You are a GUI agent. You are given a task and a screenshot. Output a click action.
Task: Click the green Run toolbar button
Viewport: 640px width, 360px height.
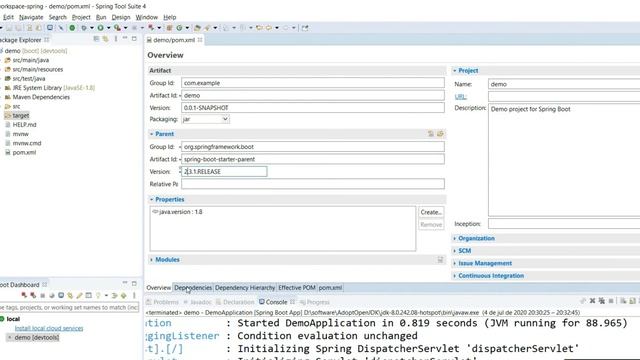[100, 28]
